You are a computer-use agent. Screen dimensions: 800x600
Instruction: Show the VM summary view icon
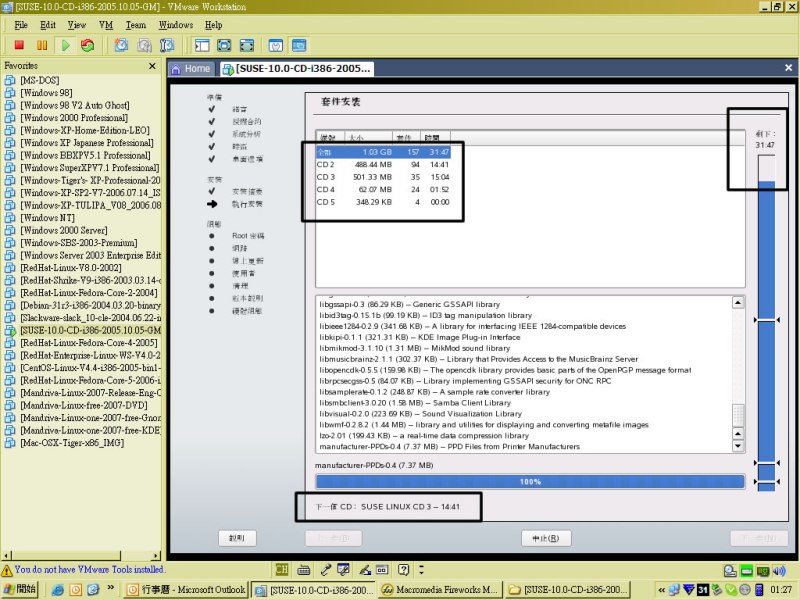coord(276,45)
